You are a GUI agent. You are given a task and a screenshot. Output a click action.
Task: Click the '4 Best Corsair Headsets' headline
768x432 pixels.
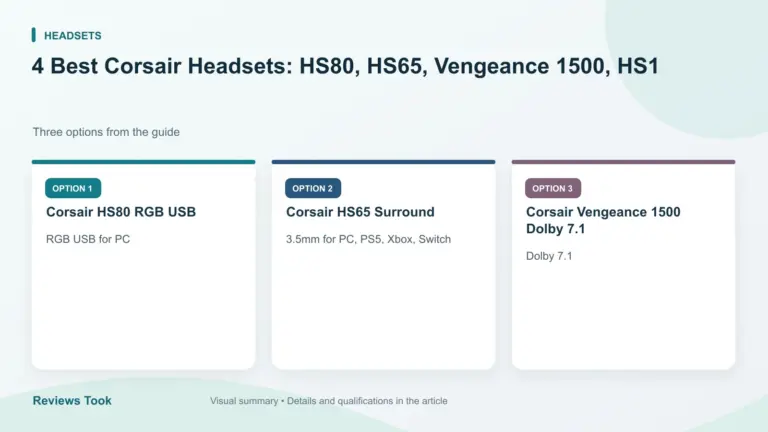(x=345, y=66)
